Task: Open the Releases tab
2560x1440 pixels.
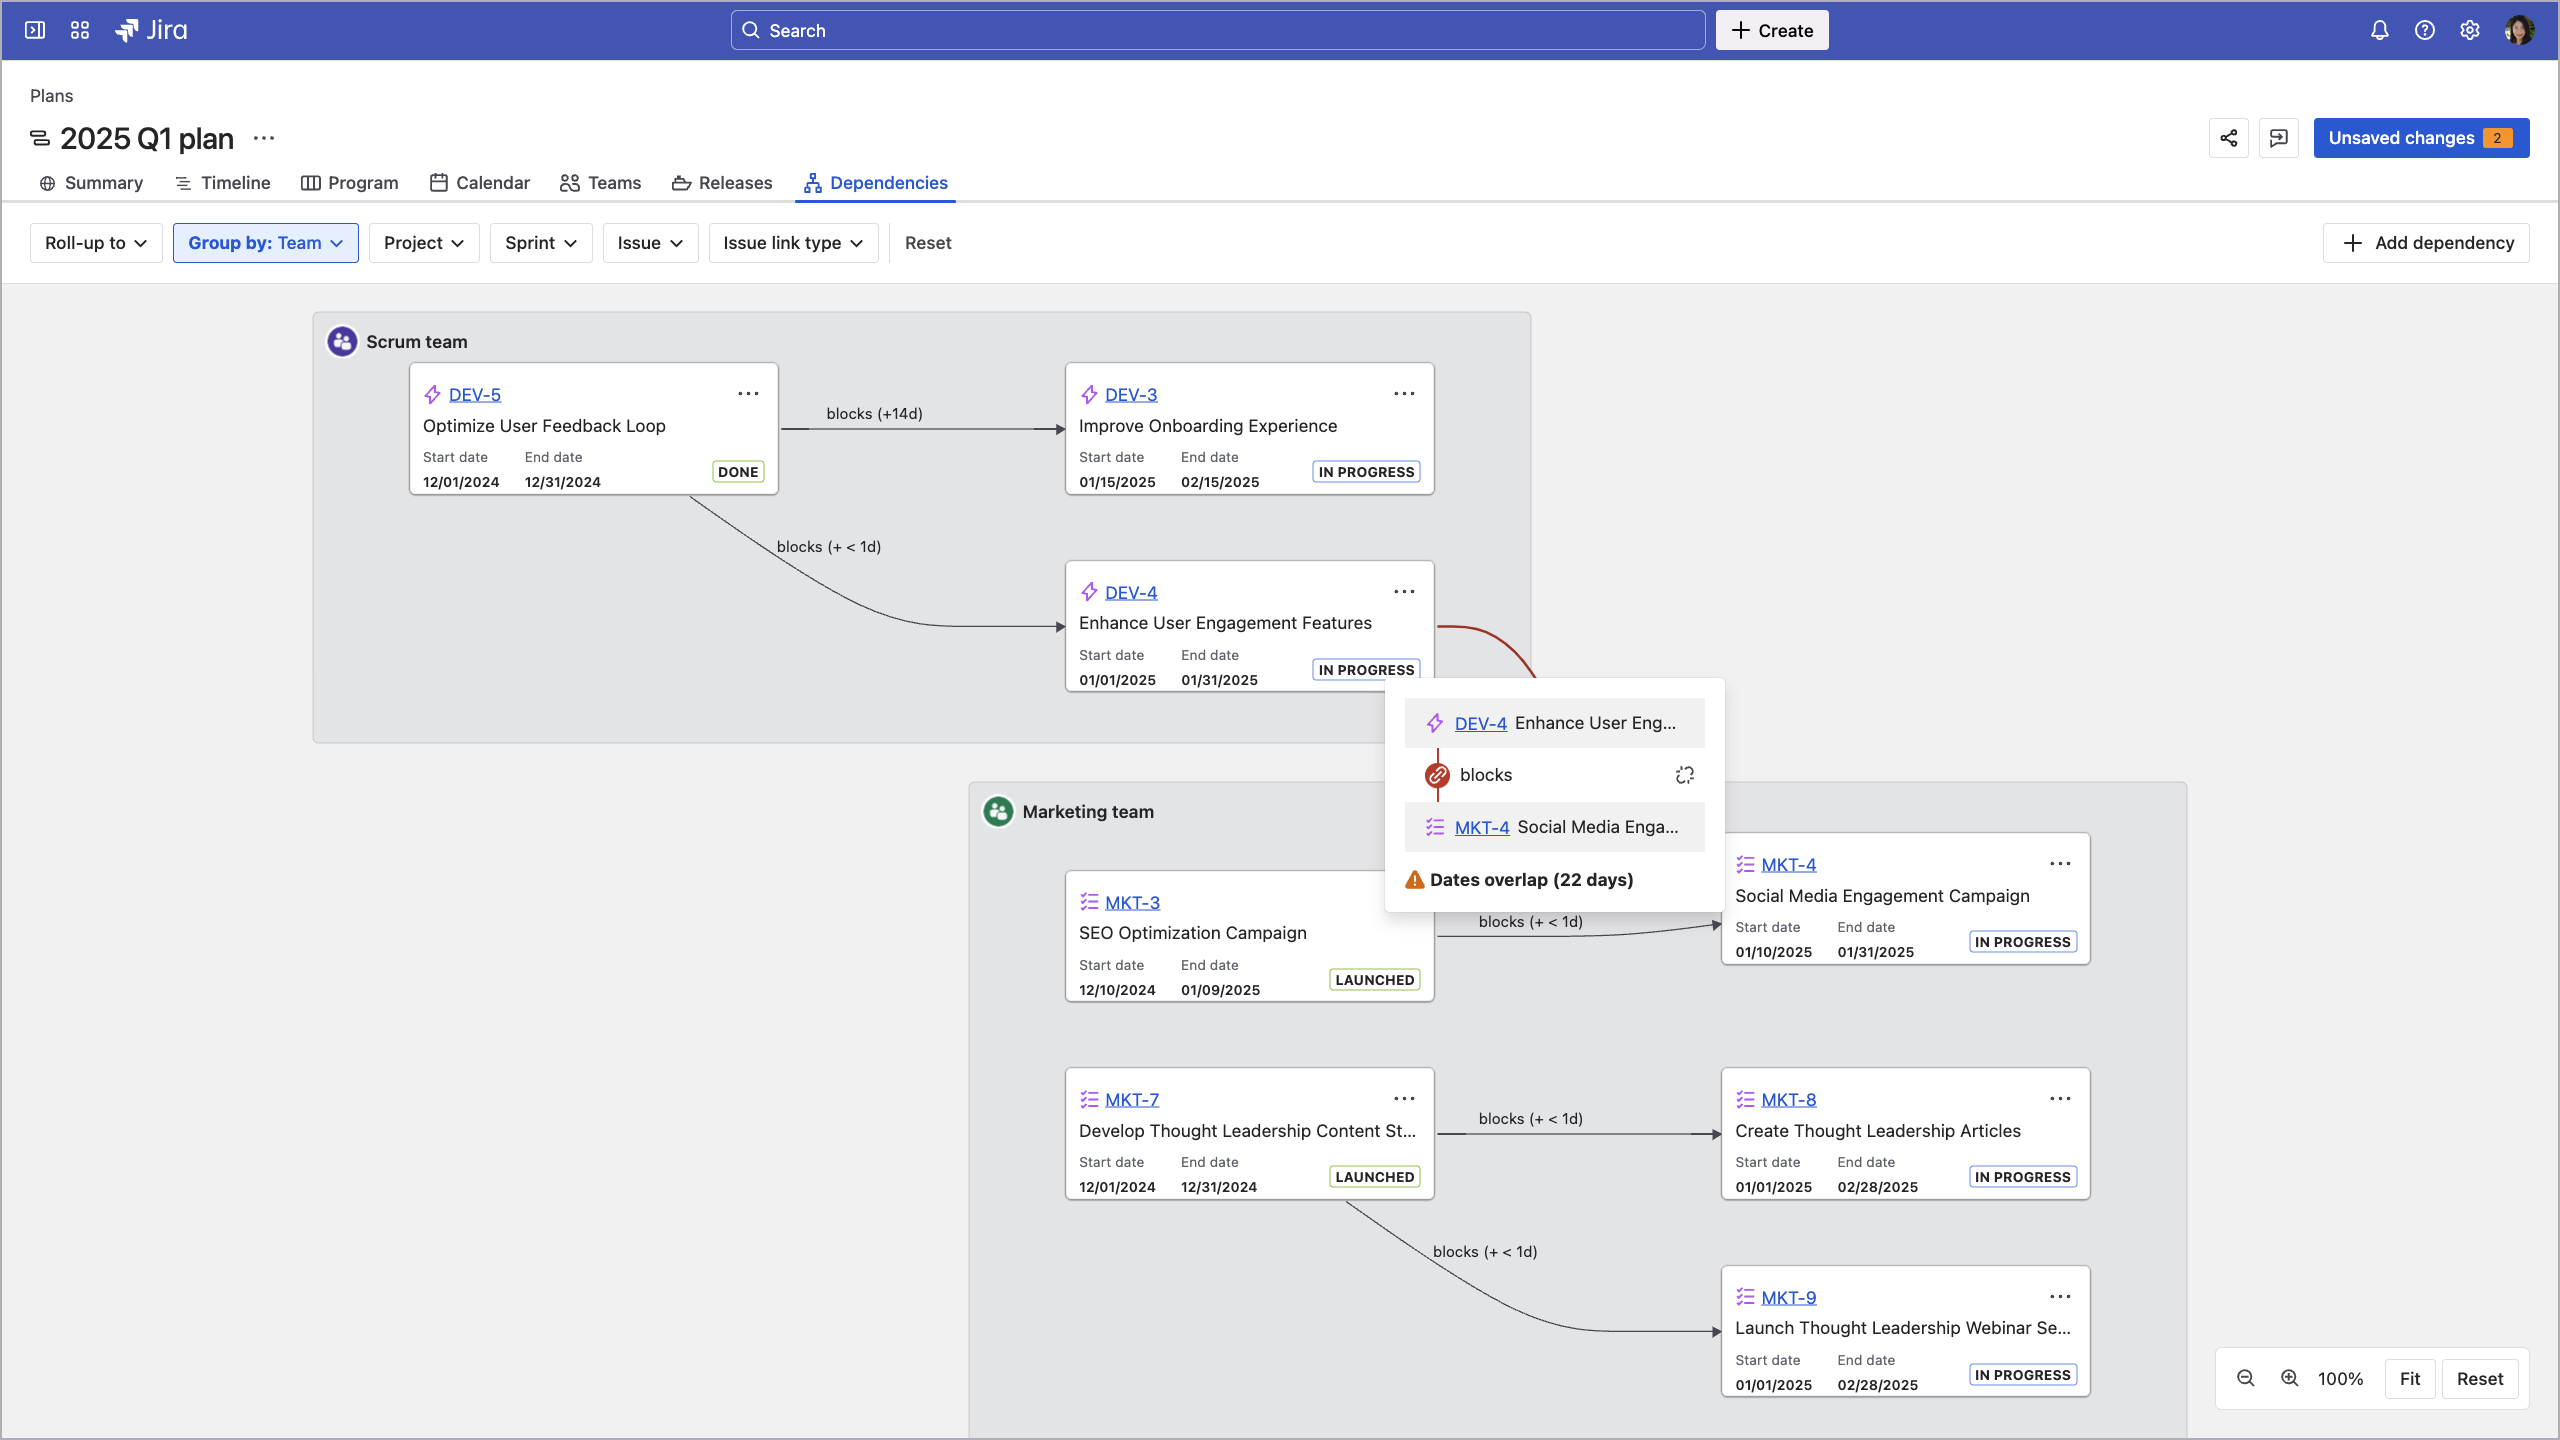Action: pyautogui.click(x=722, y=183)
